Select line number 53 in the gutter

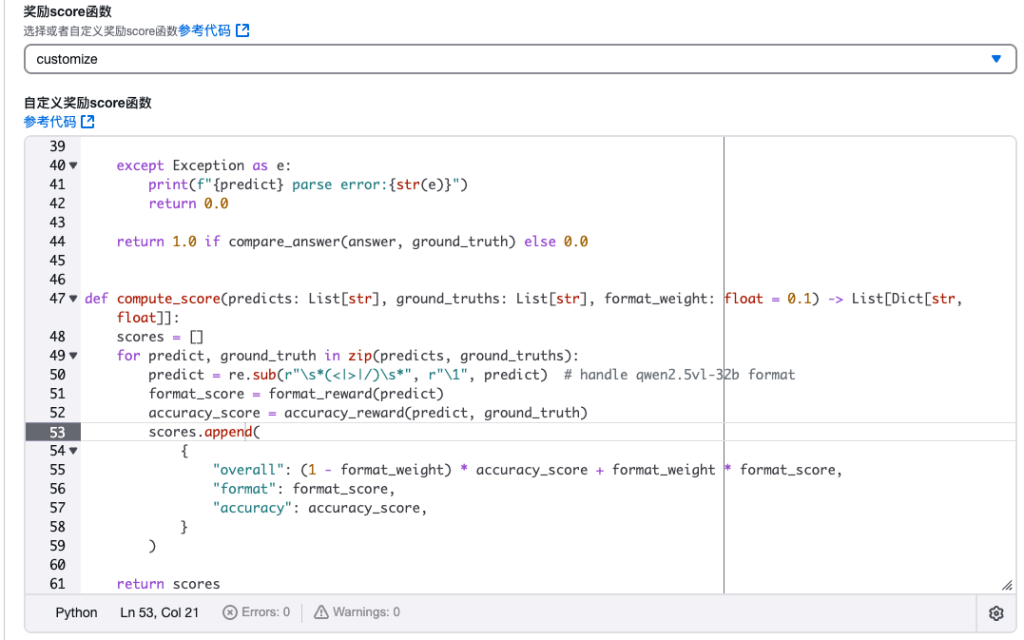(57, 432)
